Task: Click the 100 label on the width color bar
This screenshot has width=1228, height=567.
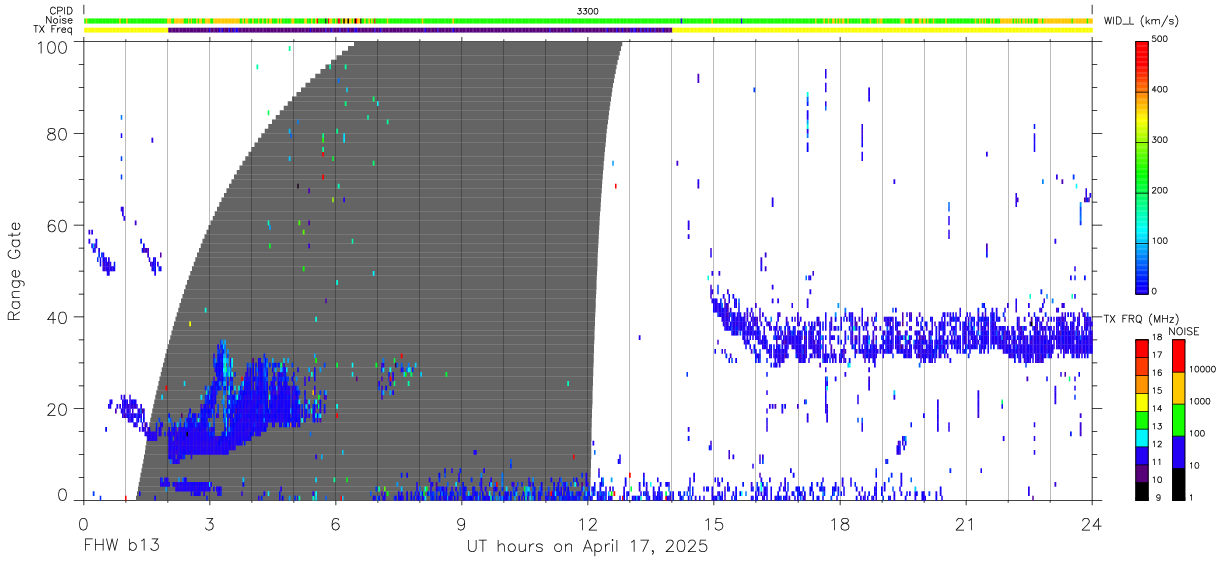Action: [1159, 241]
